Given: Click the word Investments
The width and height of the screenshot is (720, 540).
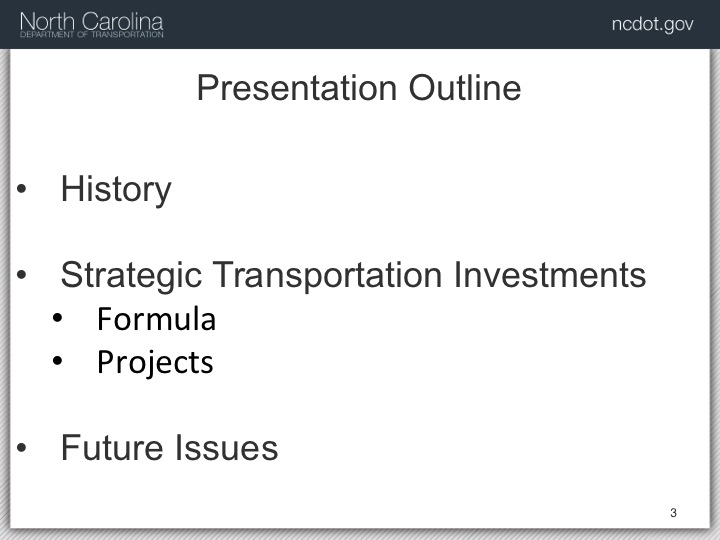Looking at the screenshot, I should click(550, 275).
